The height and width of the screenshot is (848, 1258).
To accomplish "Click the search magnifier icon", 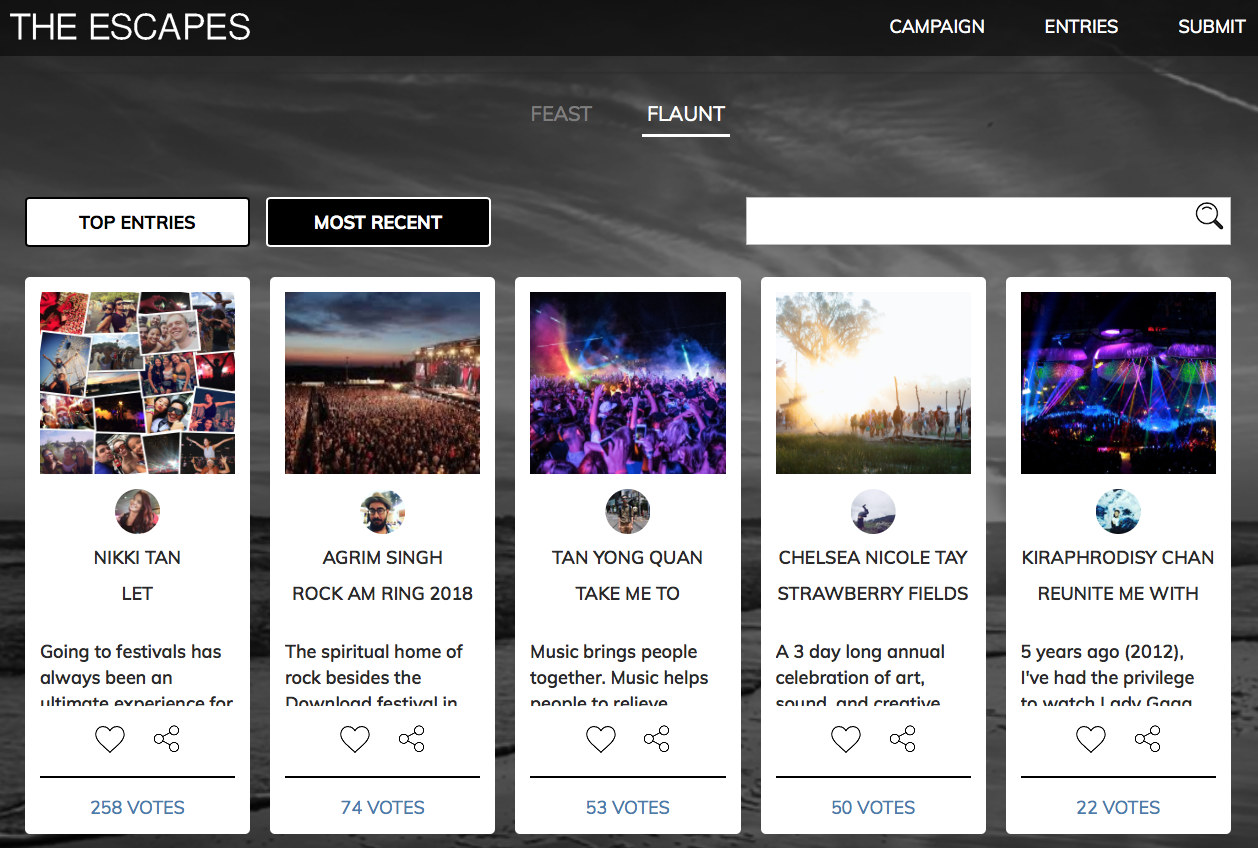I will tap(1208, 216).
